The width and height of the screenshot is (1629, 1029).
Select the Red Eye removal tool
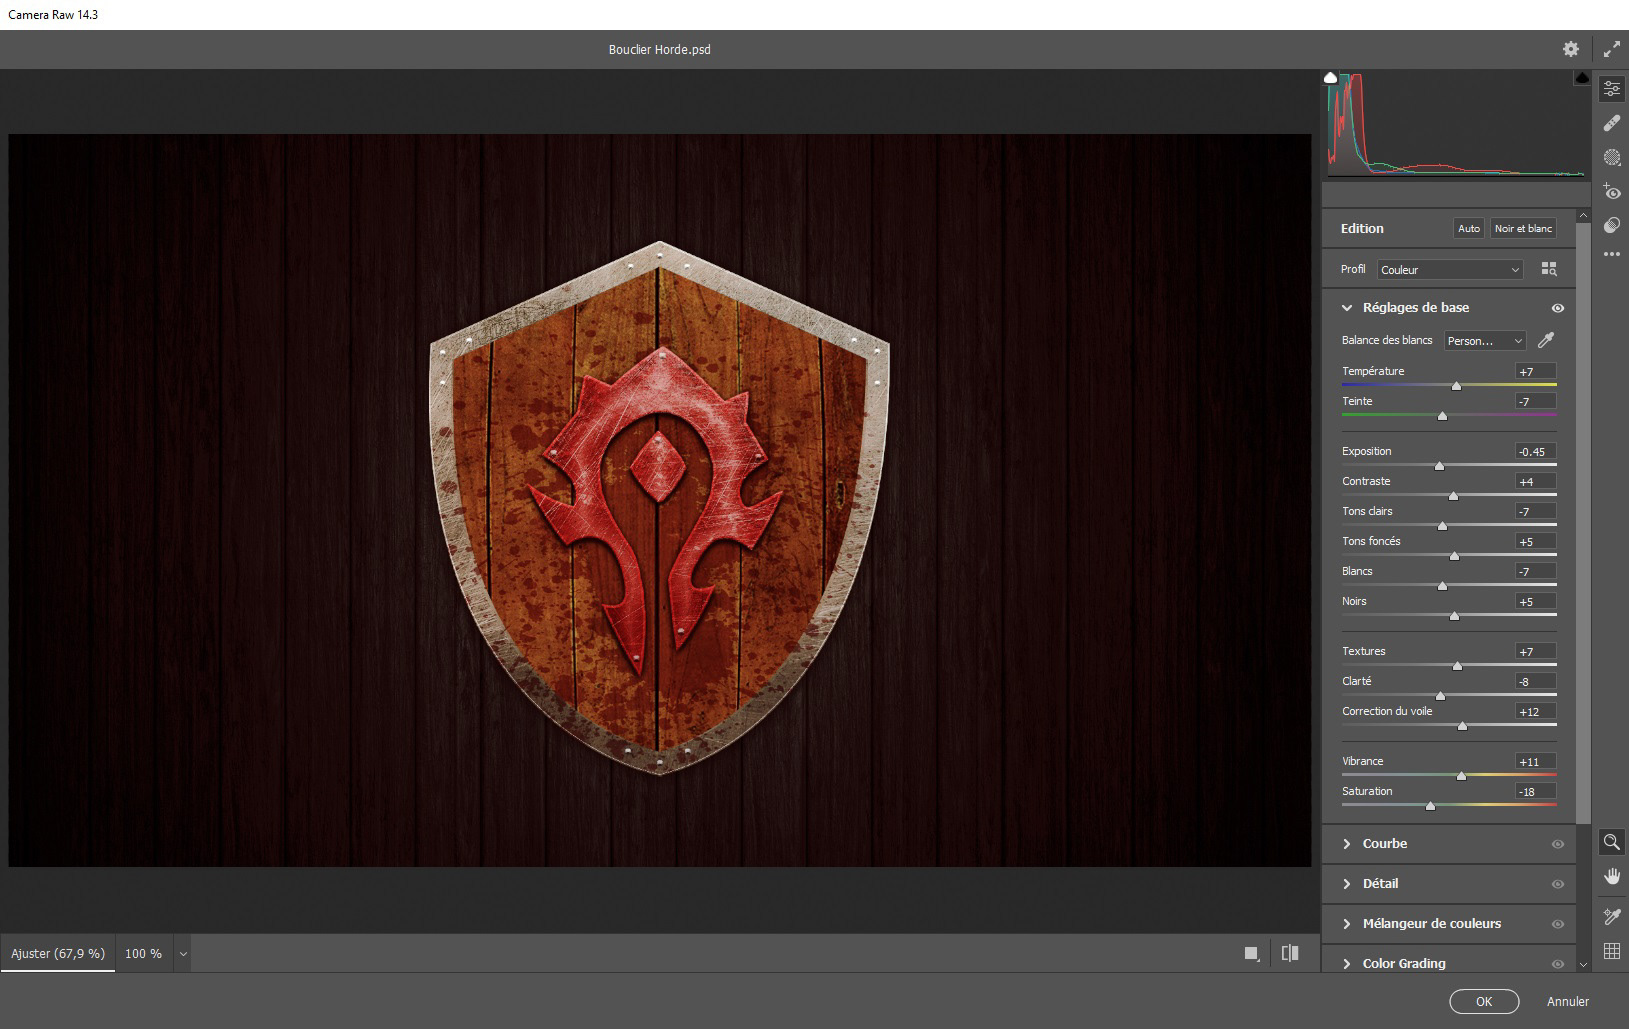[1611, 191]
